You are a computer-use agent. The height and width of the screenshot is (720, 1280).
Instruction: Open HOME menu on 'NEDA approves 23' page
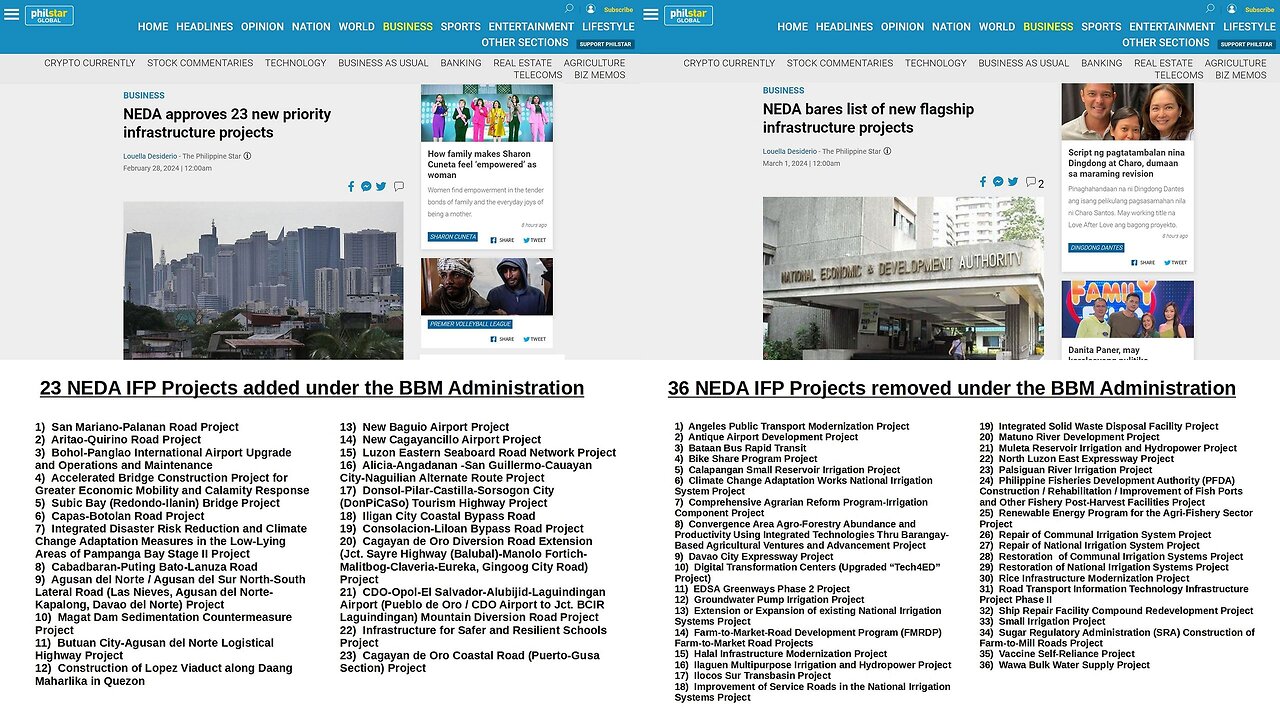[153, 27]
